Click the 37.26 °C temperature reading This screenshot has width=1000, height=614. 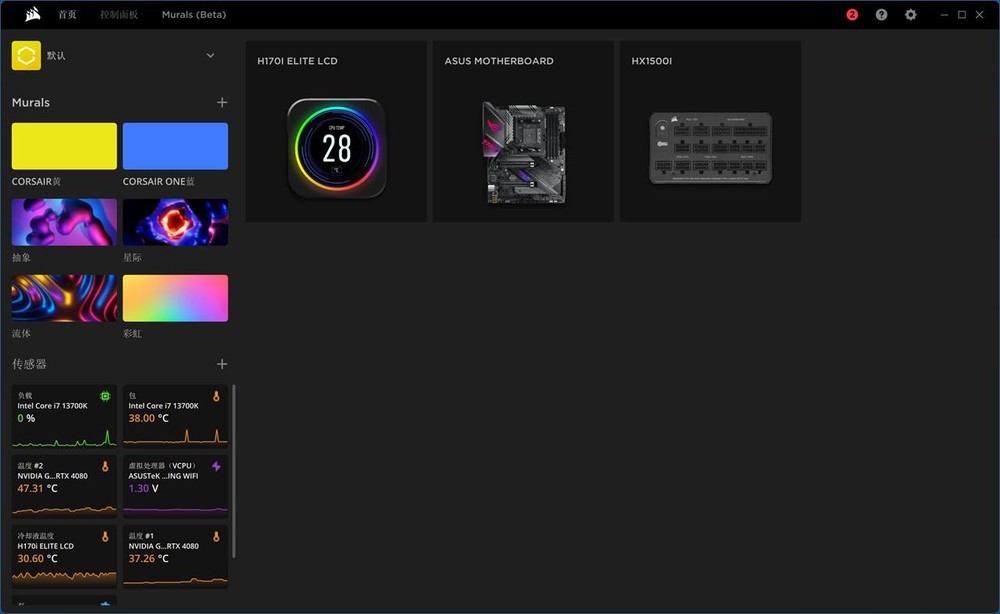(149, 559)
